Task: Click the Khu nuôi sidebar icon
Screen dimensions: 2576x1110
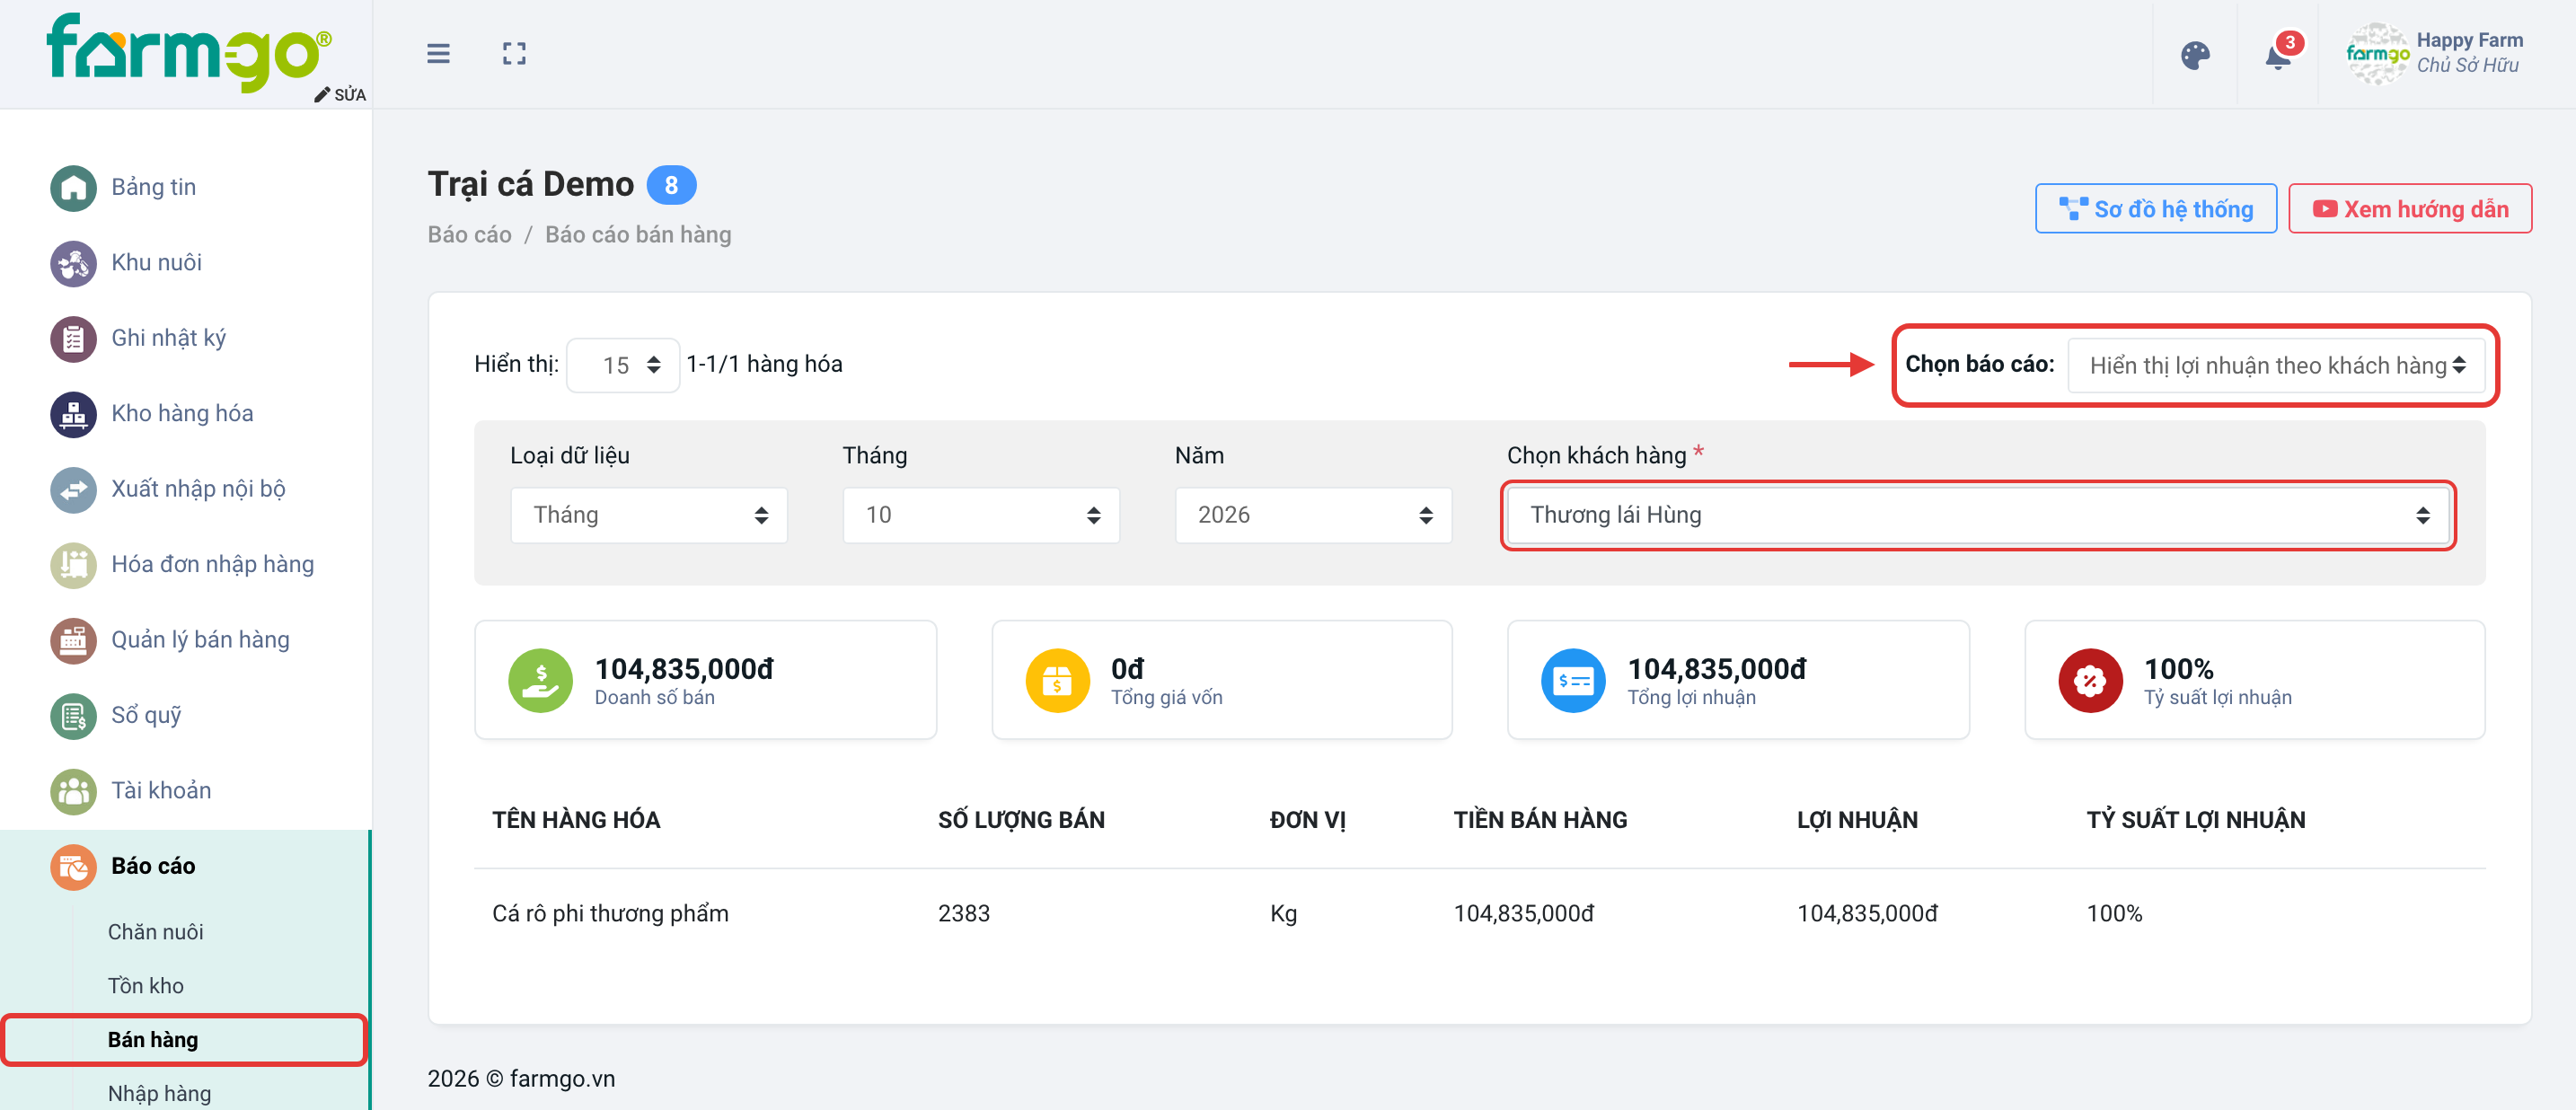Action: point(73,263)
